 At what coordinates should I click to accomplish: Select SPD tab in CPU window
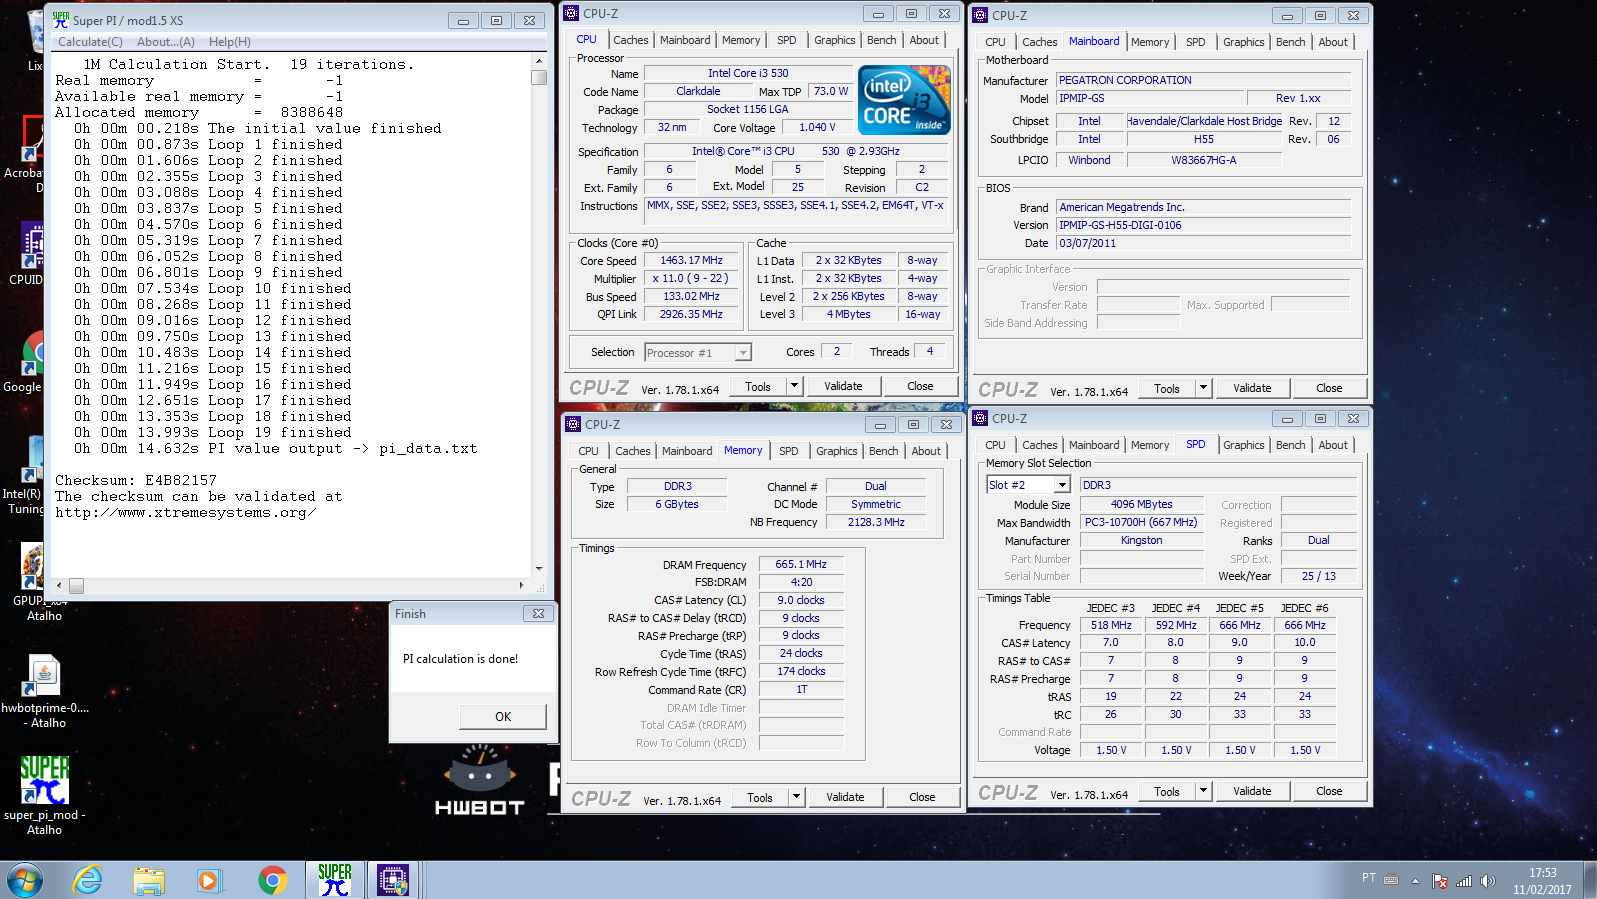pos(787,40)
